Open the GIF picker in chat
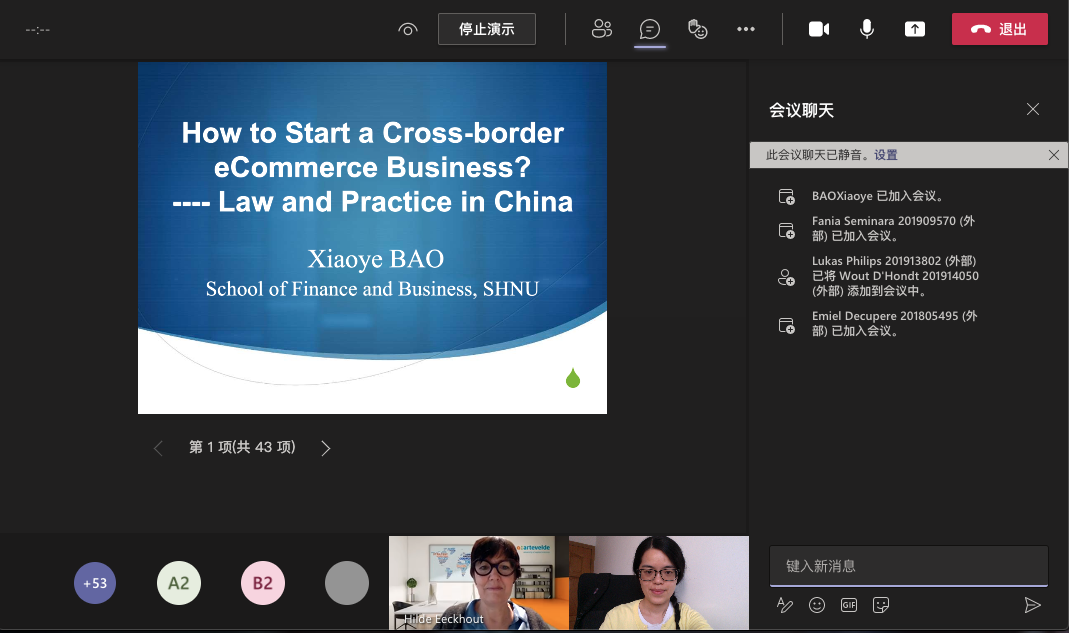This screenshot has width=1069, height=633. 849,605
